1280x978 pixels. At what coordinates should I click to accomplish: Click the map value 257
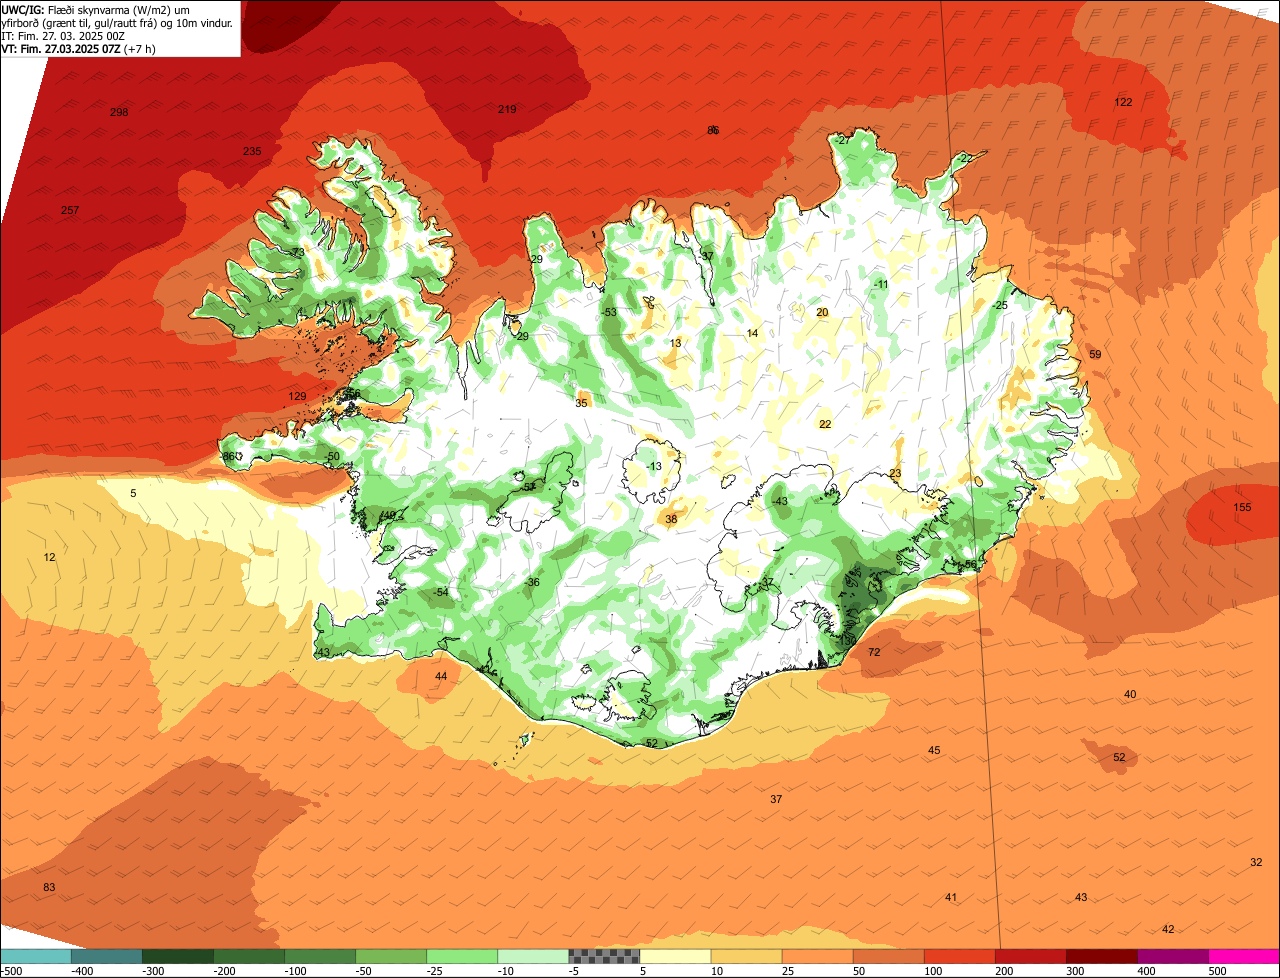(70, 210)
